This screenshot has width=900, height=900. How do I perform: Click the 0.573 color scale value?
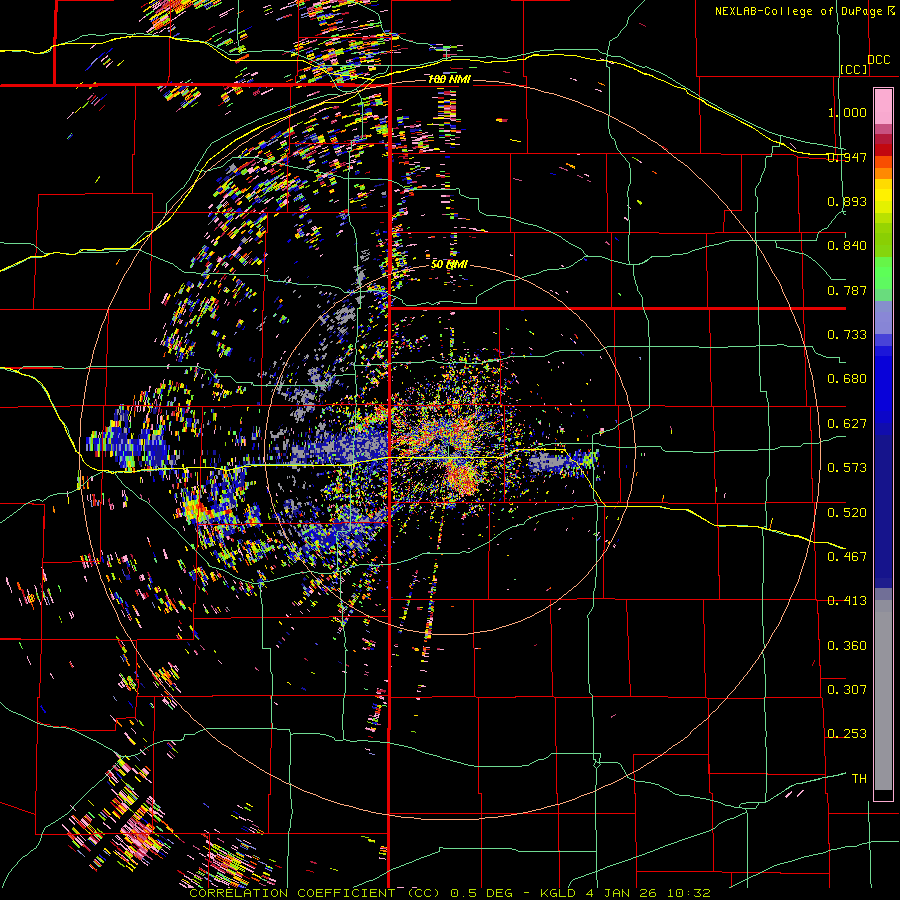click(847, 468)
